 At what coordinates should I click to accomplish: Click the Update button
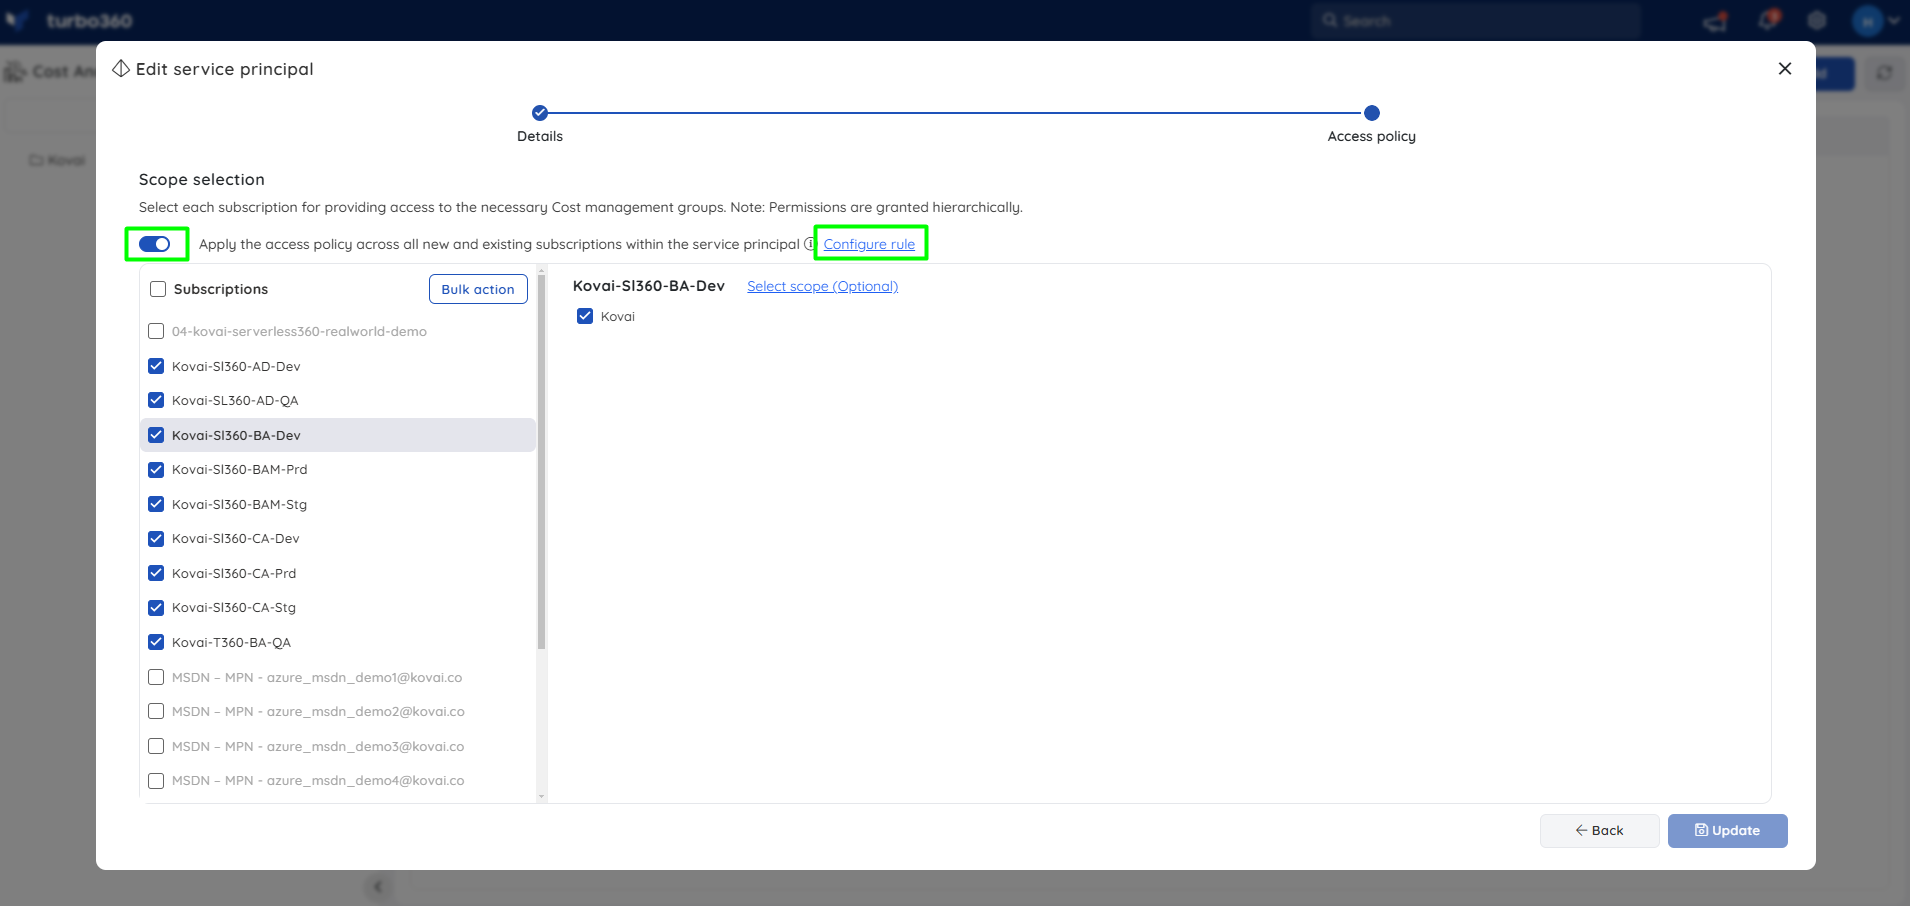[x=1727, y=830]
